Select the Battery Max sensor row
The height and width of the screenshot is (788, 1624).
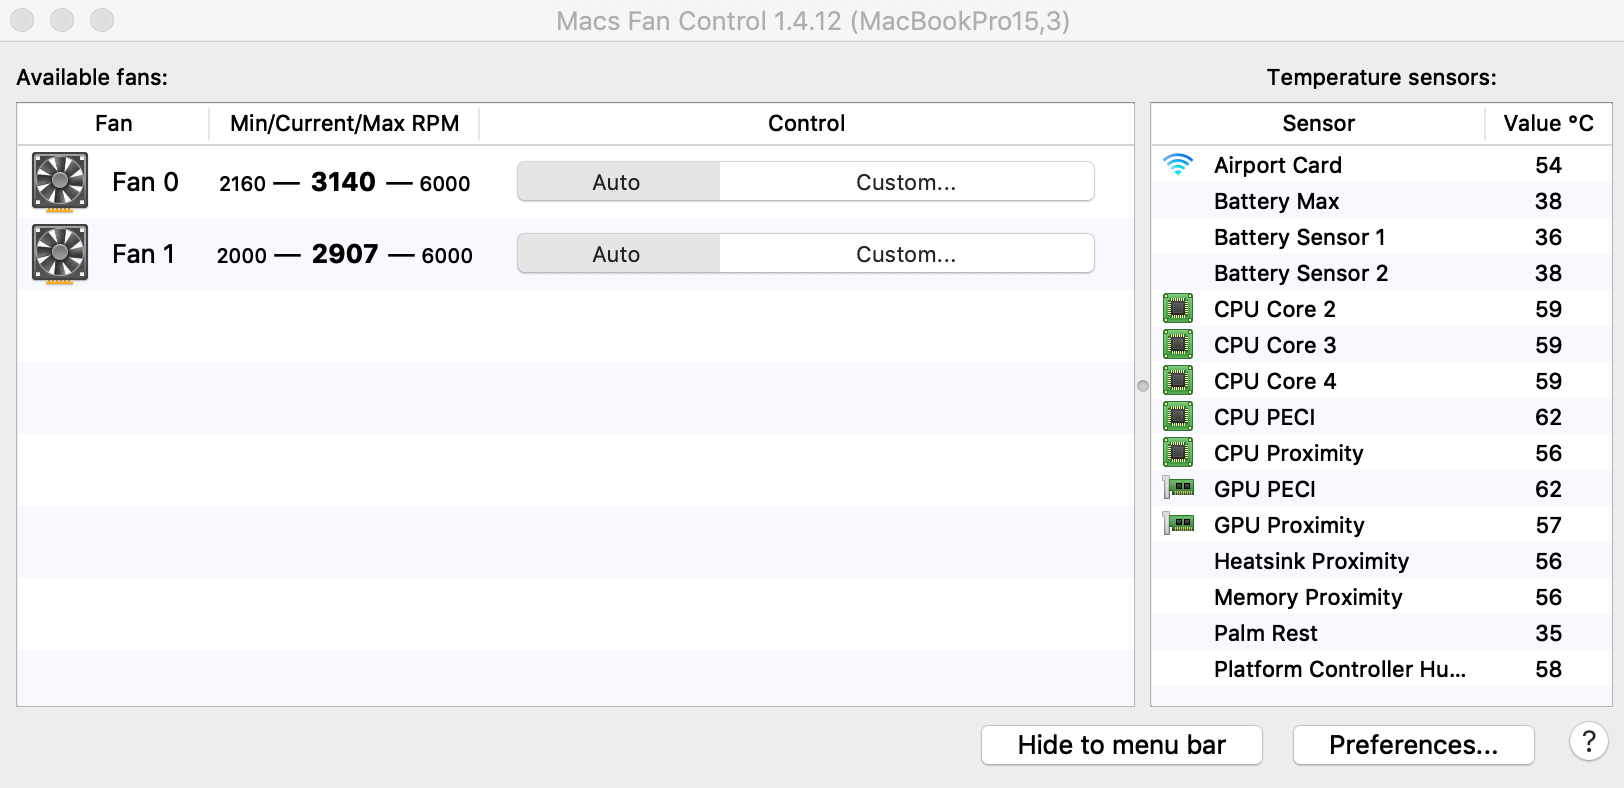coord(1381,201)
